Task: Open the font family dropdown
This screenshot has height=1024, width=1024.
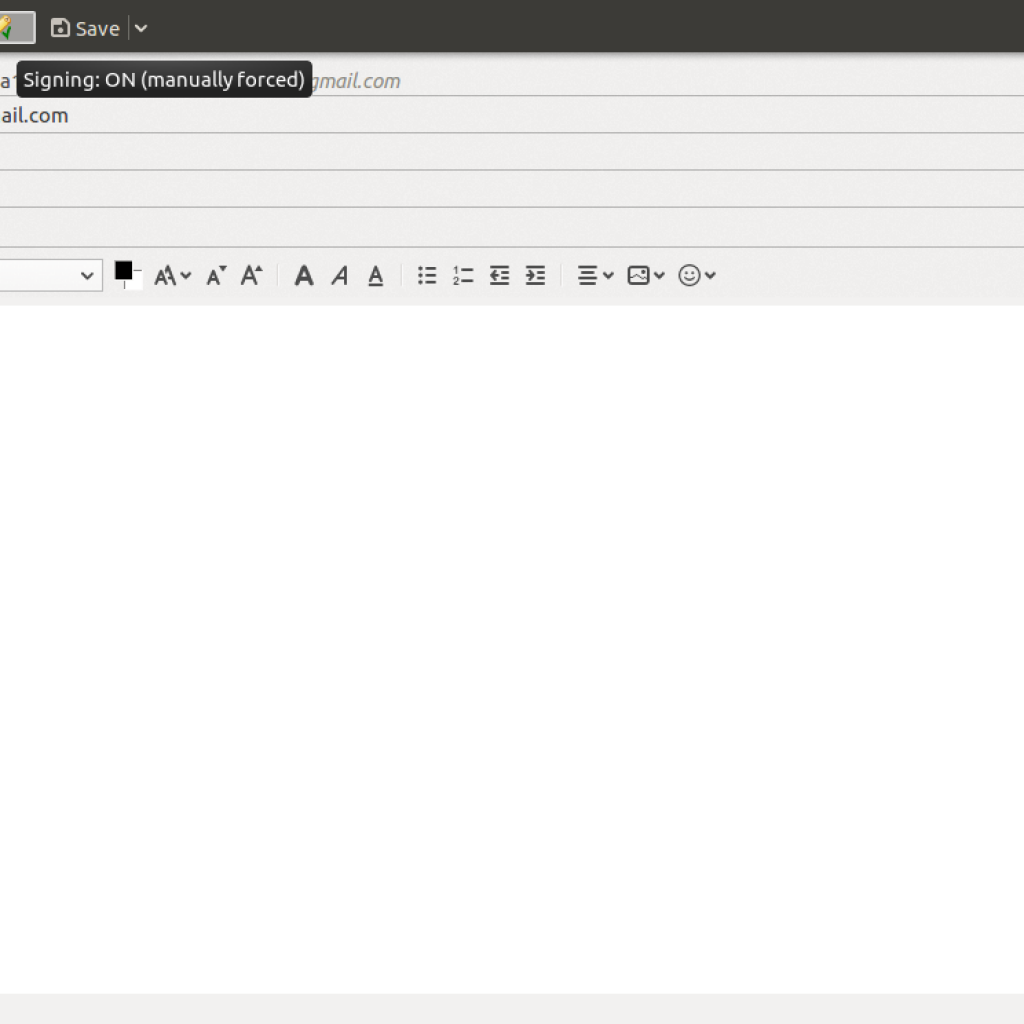Action: 50,275
